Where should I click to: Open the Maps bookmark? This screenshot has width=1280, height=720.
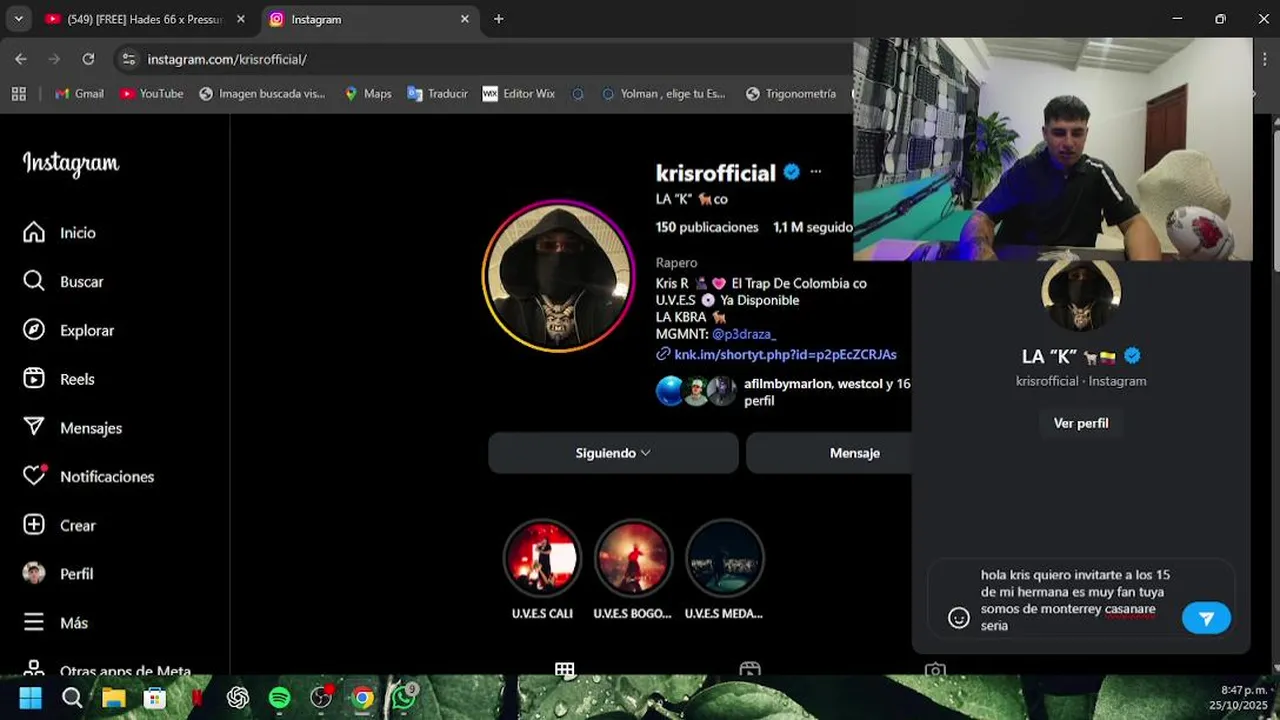pos(367,94)
